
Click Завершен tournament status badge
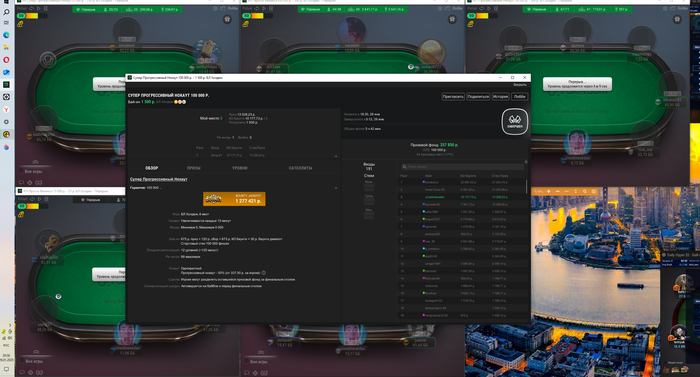[515, 121]
